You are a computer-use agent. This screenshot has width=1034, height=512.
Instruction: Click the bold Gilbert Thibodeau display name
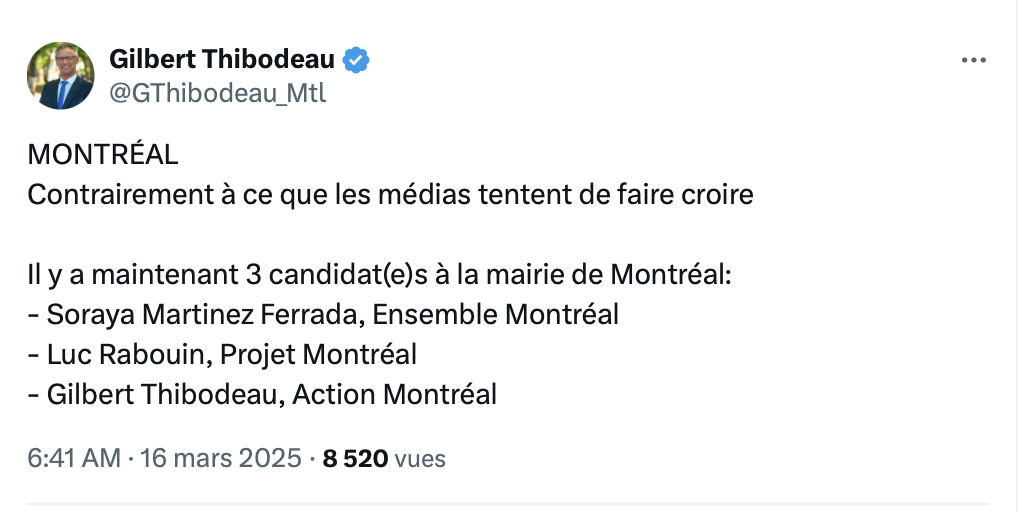pyautogui.click(x=221, y=60)
